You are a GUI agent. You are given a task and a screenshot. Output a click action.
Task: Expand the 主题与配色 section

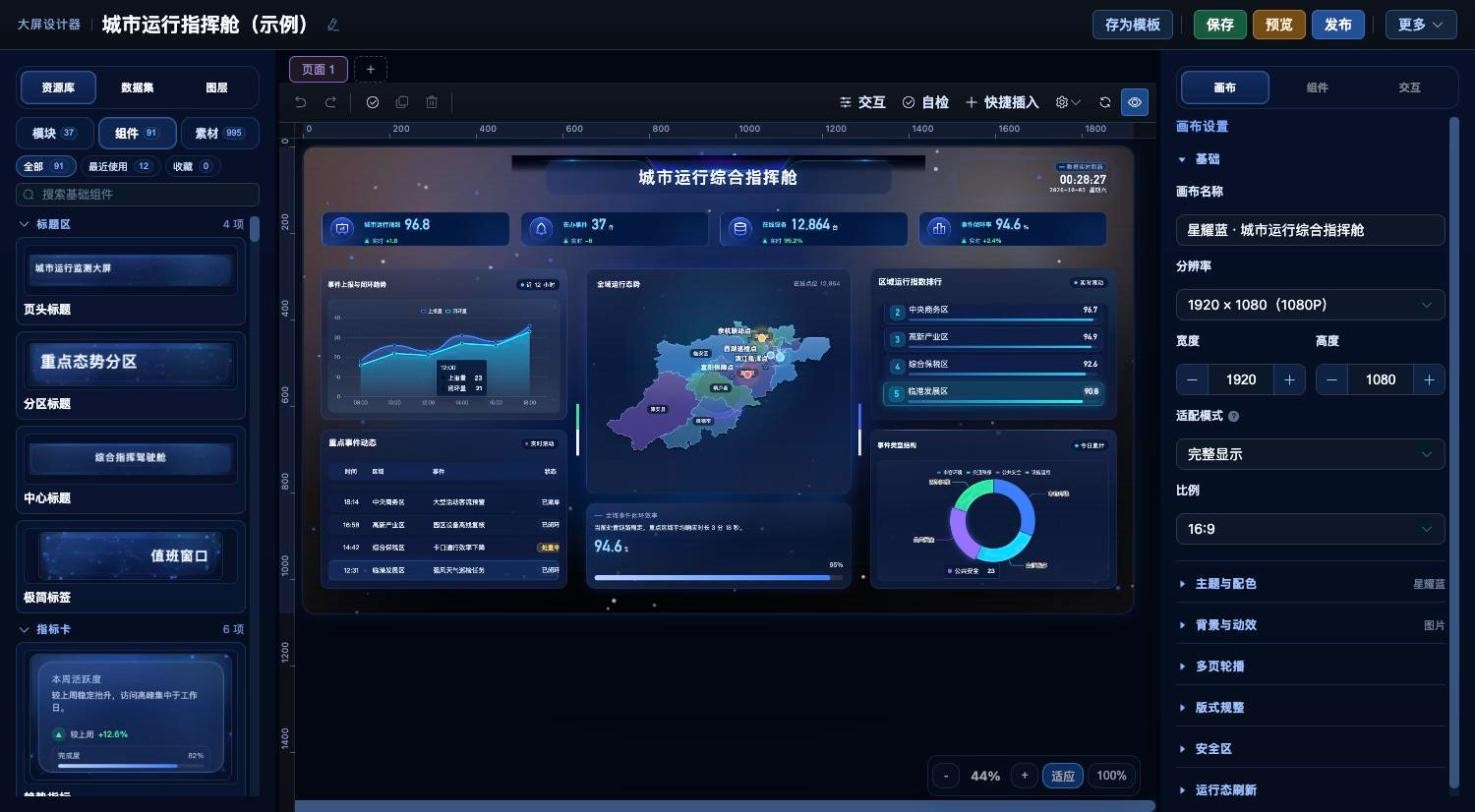coord(1310,584)
